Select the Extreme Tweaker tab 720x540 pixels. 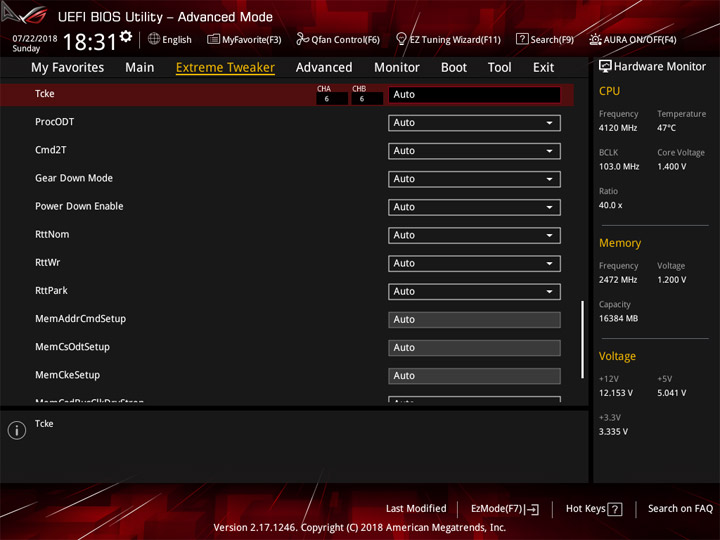pyautogui.click(x=225, y=68)
